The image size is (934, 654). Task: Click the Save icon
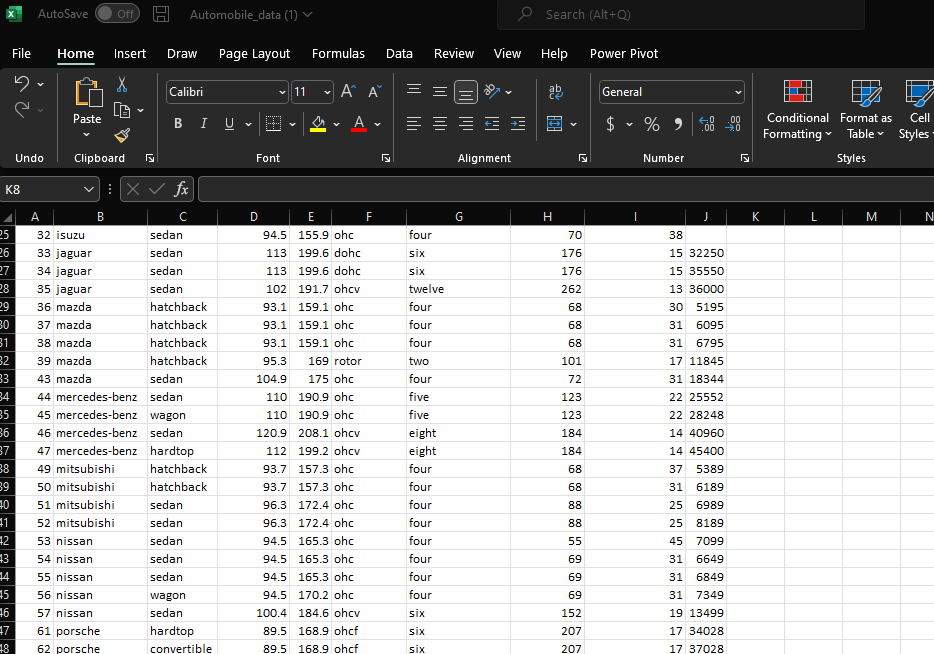[160, 14]
